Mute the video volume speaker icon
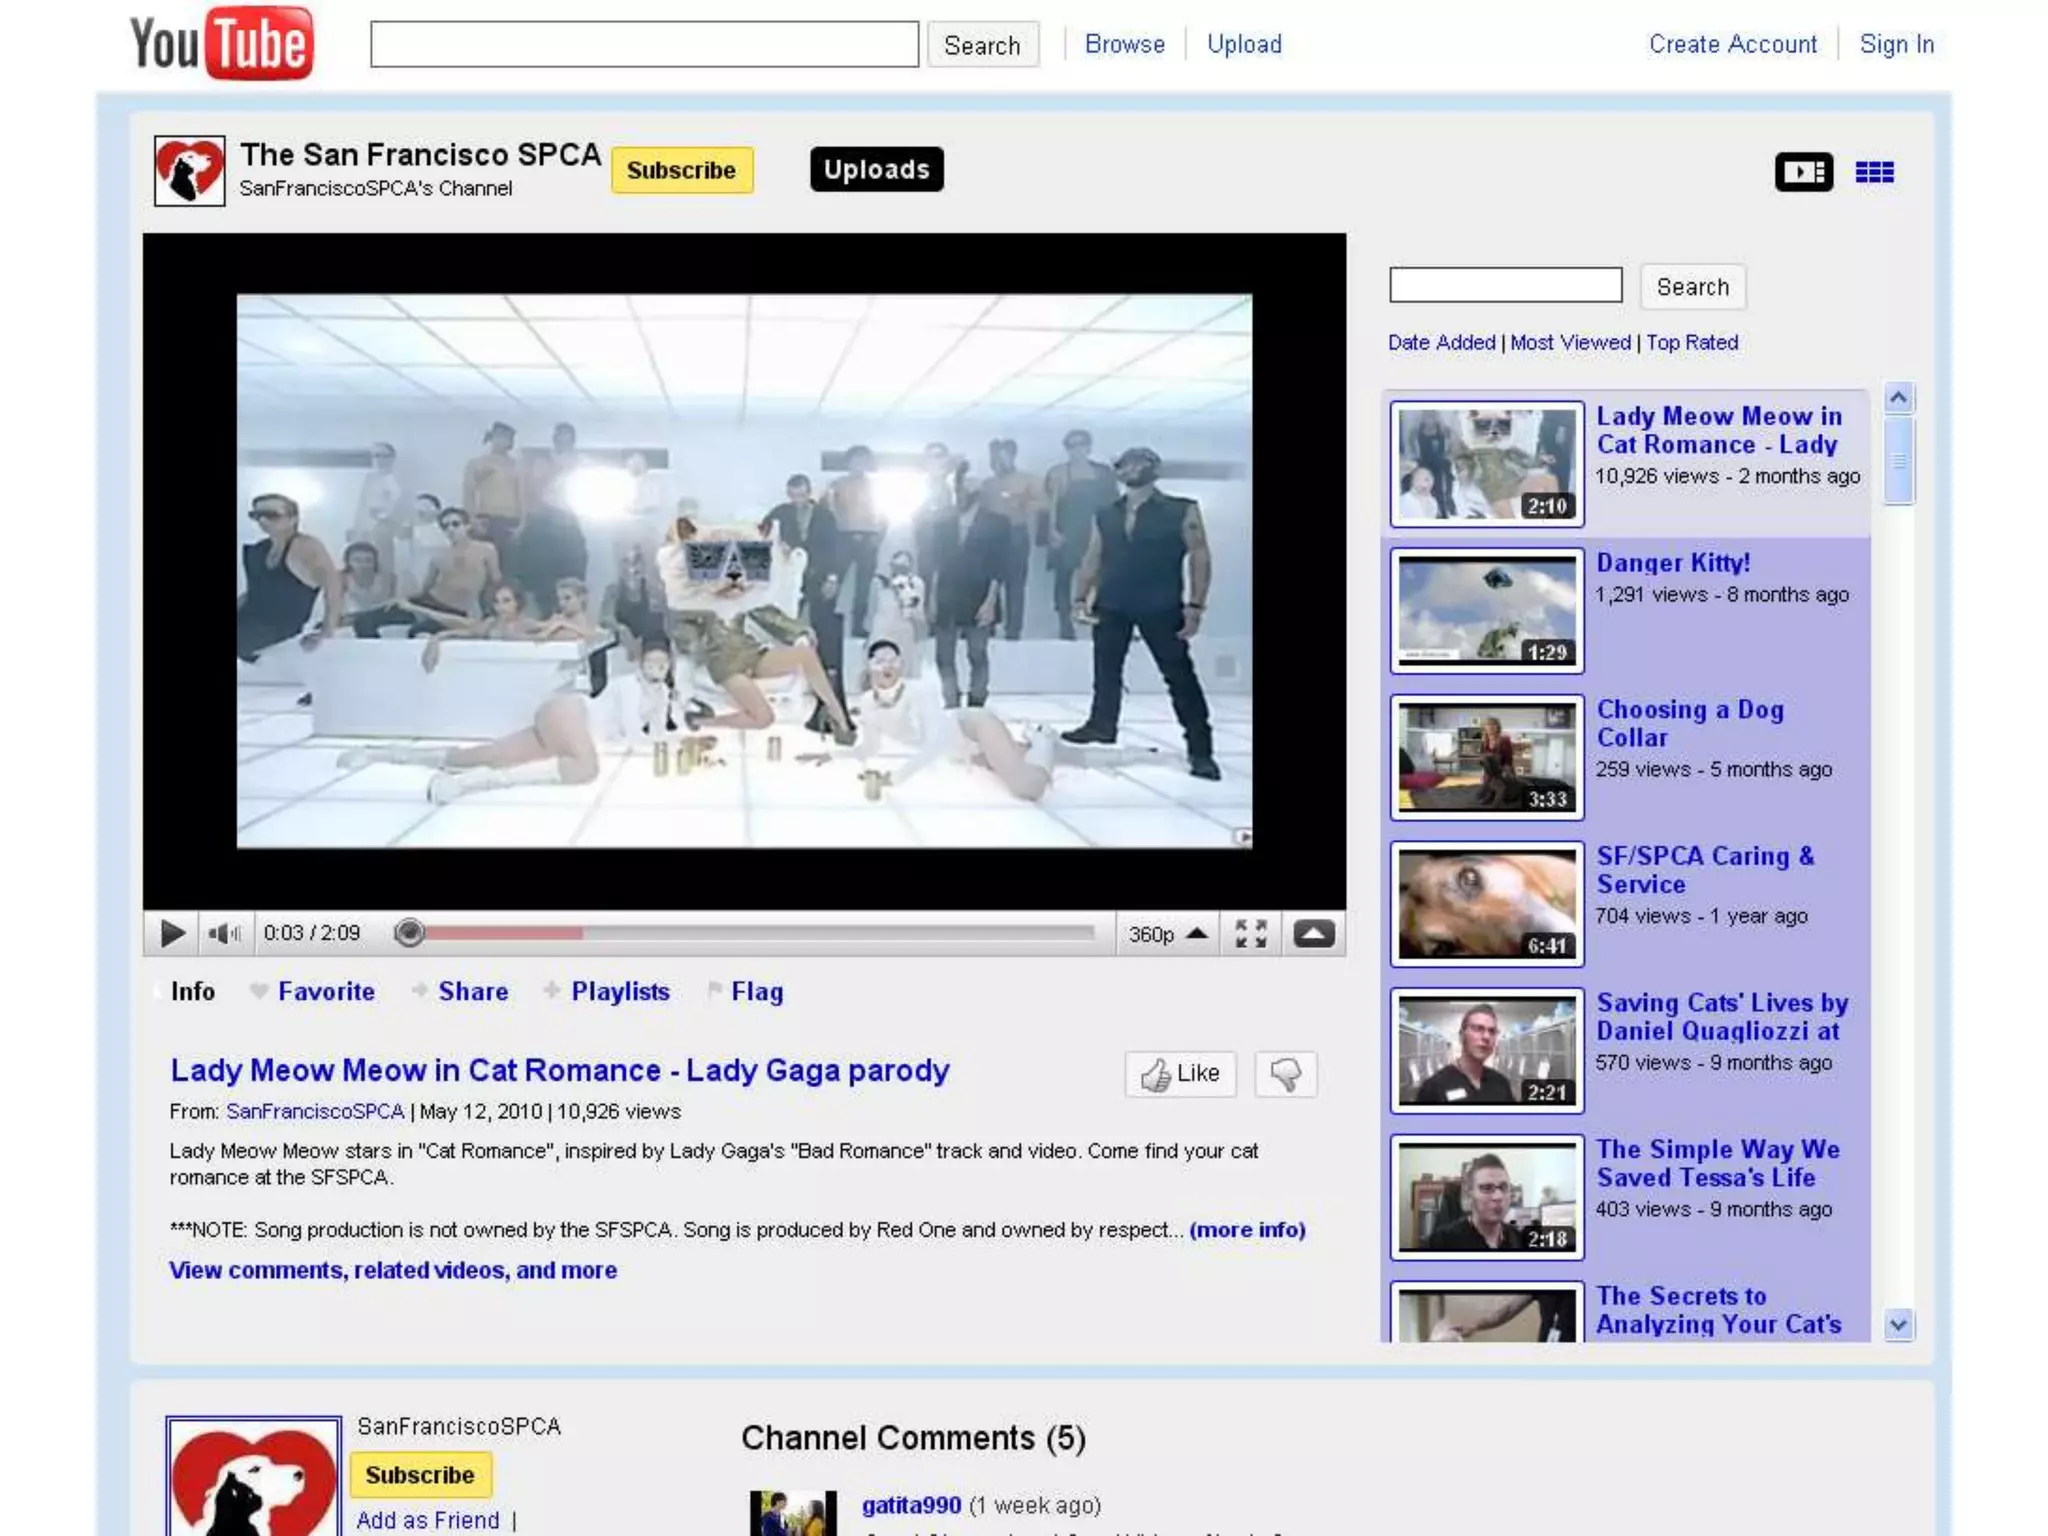The image size is (2048, 1536). pyautogui.click(x=224, y=933)
